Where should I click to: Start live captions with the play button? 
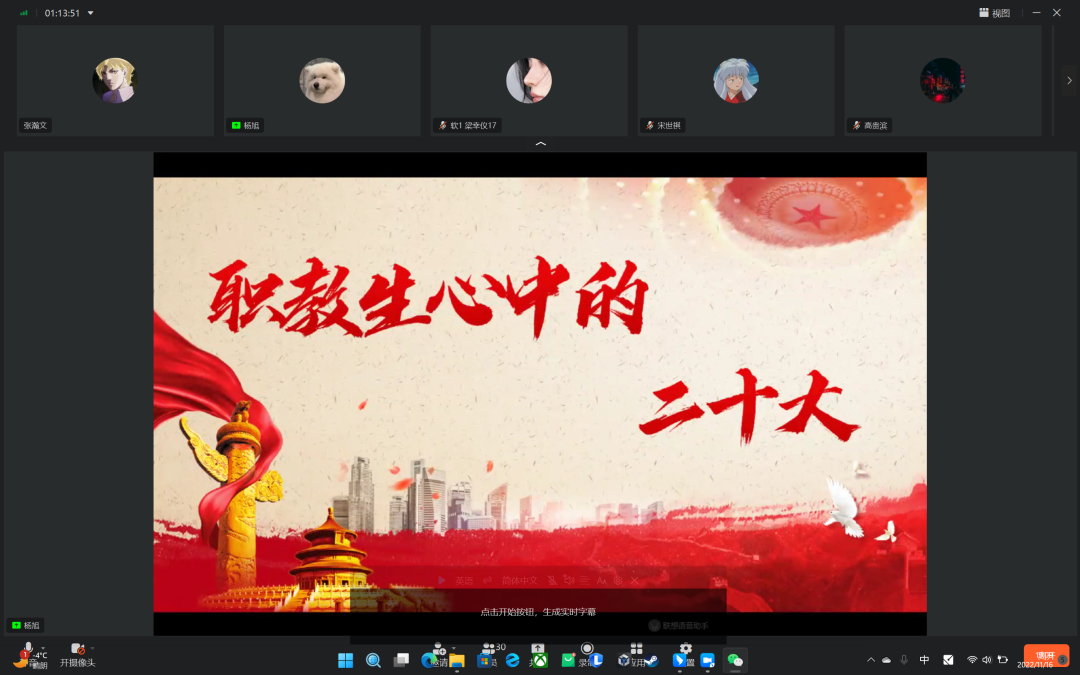tap(442, 580)
